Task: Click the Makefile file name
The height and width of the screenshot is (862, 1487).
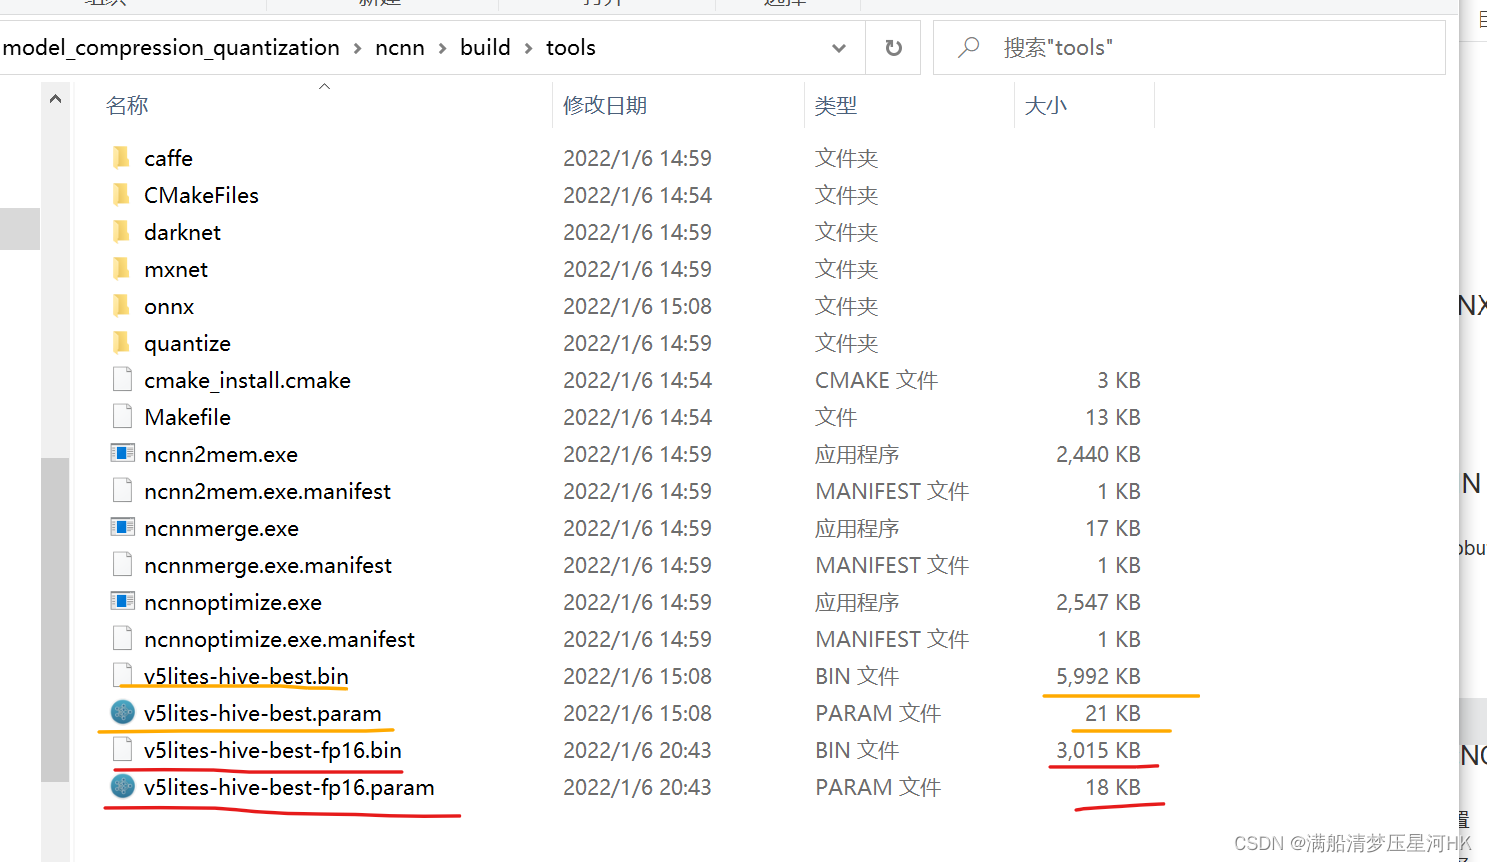Action: tap(187, 417)
